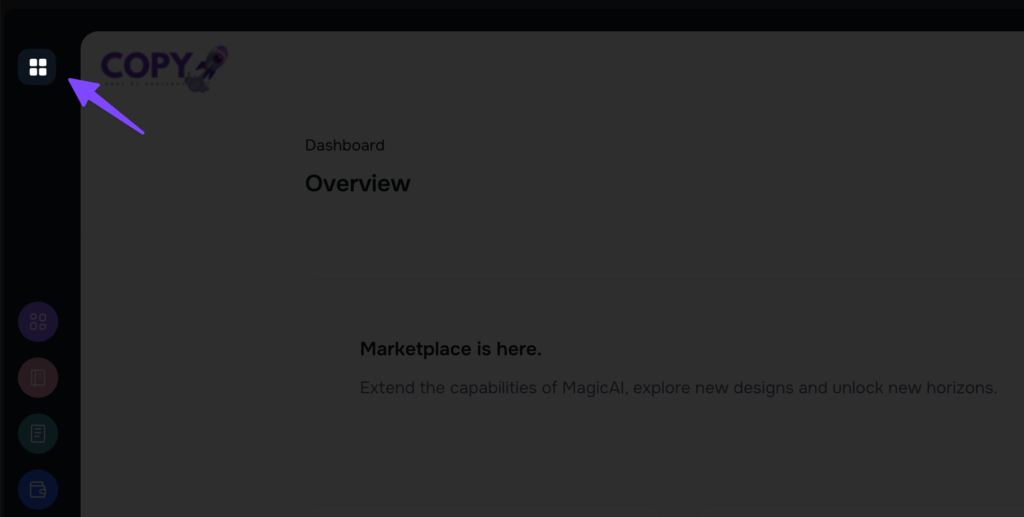The image size is (1024, 517).
Task: Click the rocket illustration in the logo
Action: (x=209, y=67)
